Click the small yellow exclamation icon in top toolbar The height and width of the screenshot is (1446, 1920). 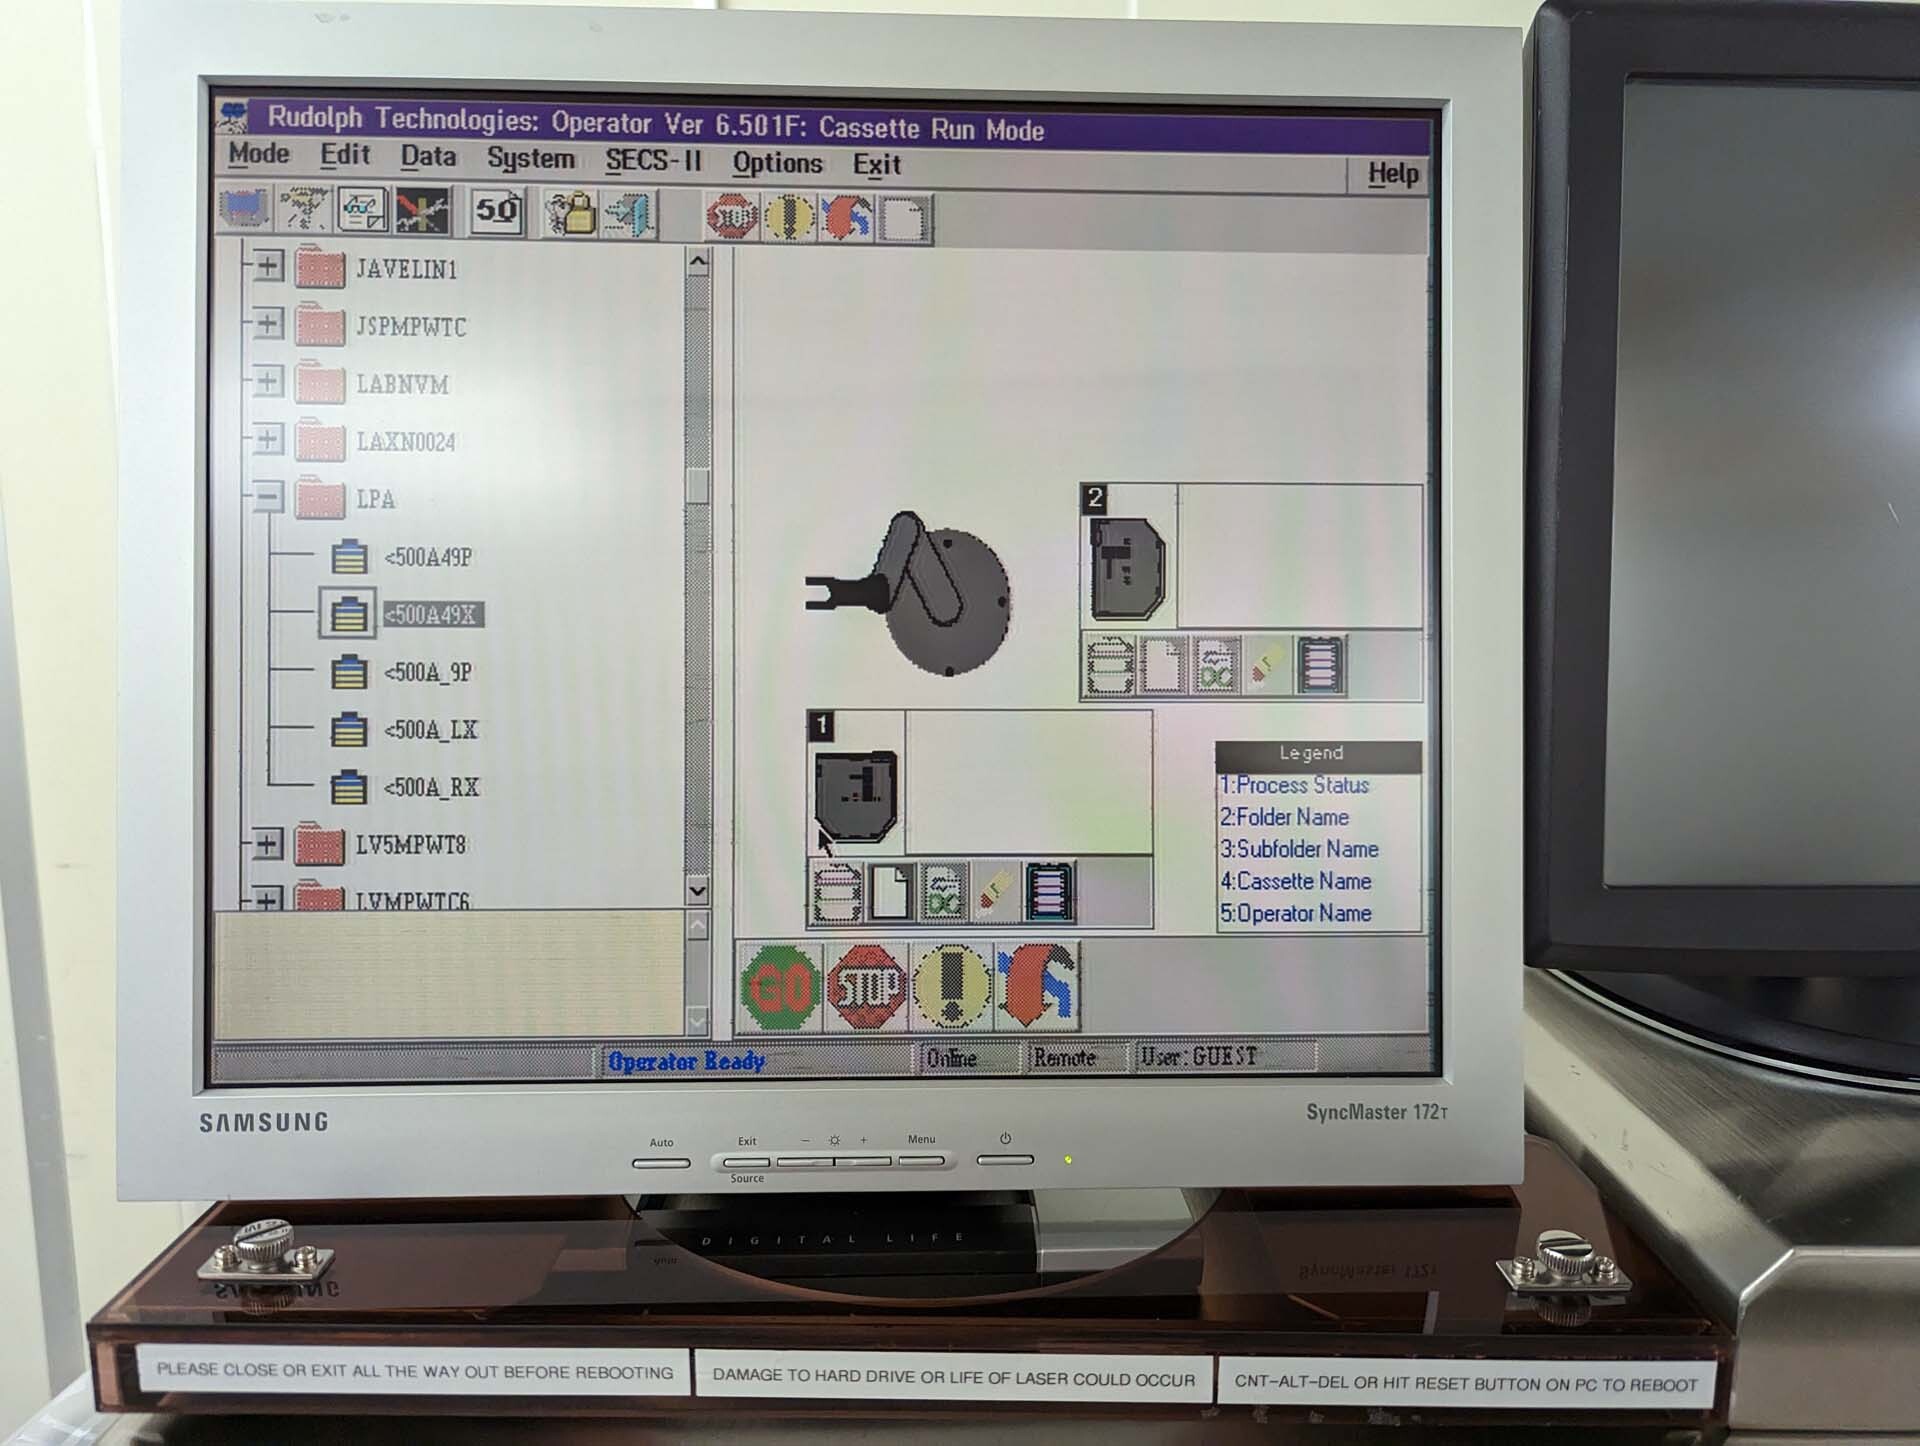click(789, 217)
